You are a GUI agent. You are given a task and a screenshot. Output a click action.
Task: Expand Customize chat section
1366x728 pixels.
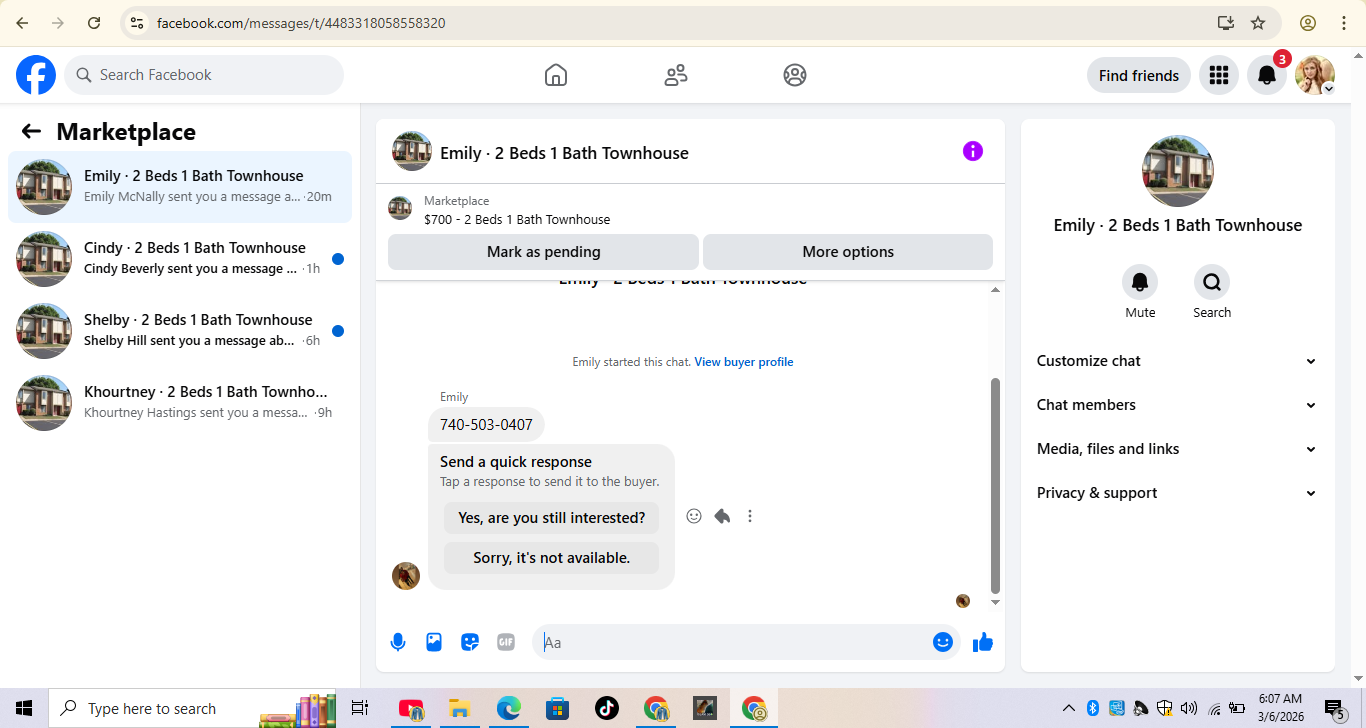point(1177,361)
